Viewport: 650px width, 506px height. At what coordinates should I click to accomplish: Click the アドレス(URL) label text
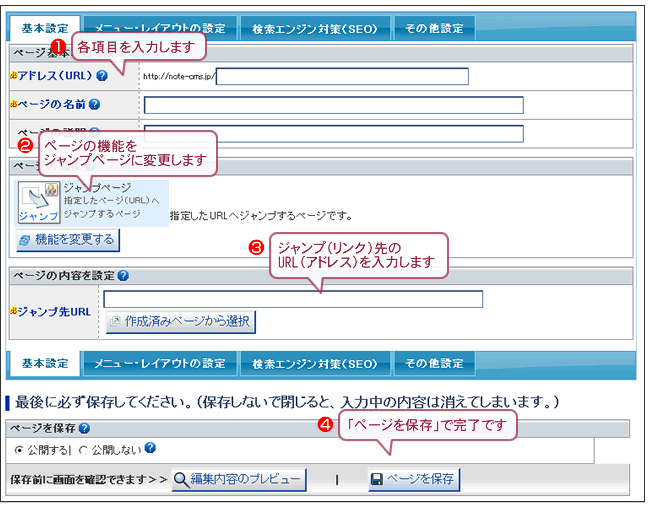click(55, 75)
